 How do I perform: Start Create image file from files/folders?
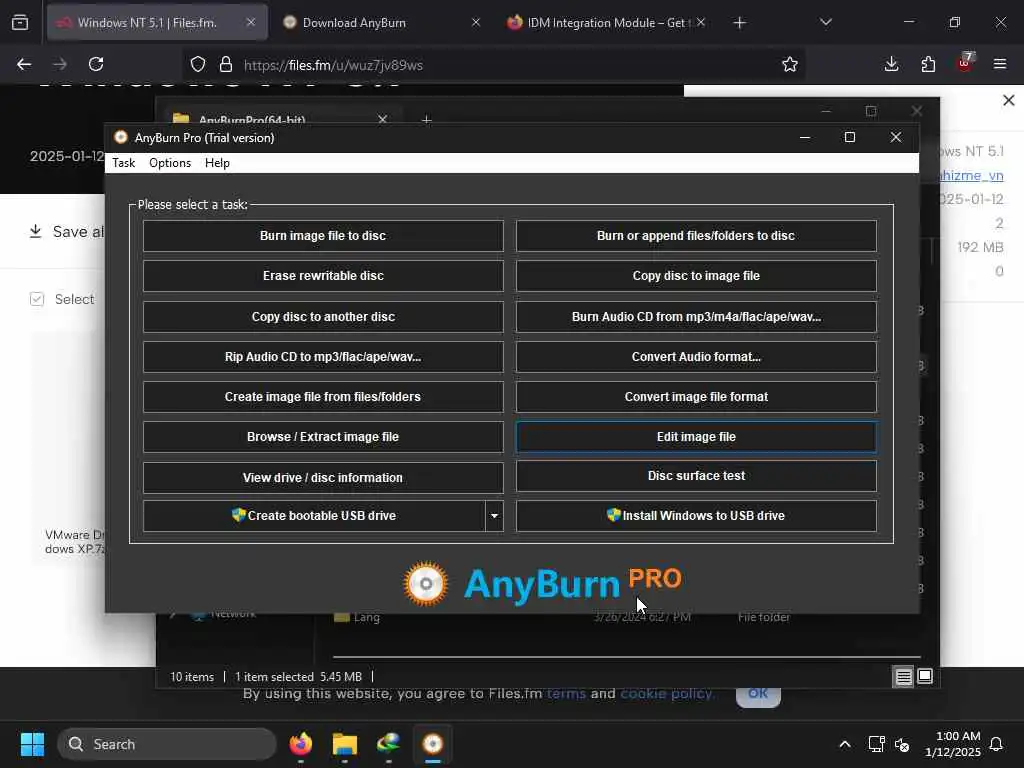tap(323, 396)
